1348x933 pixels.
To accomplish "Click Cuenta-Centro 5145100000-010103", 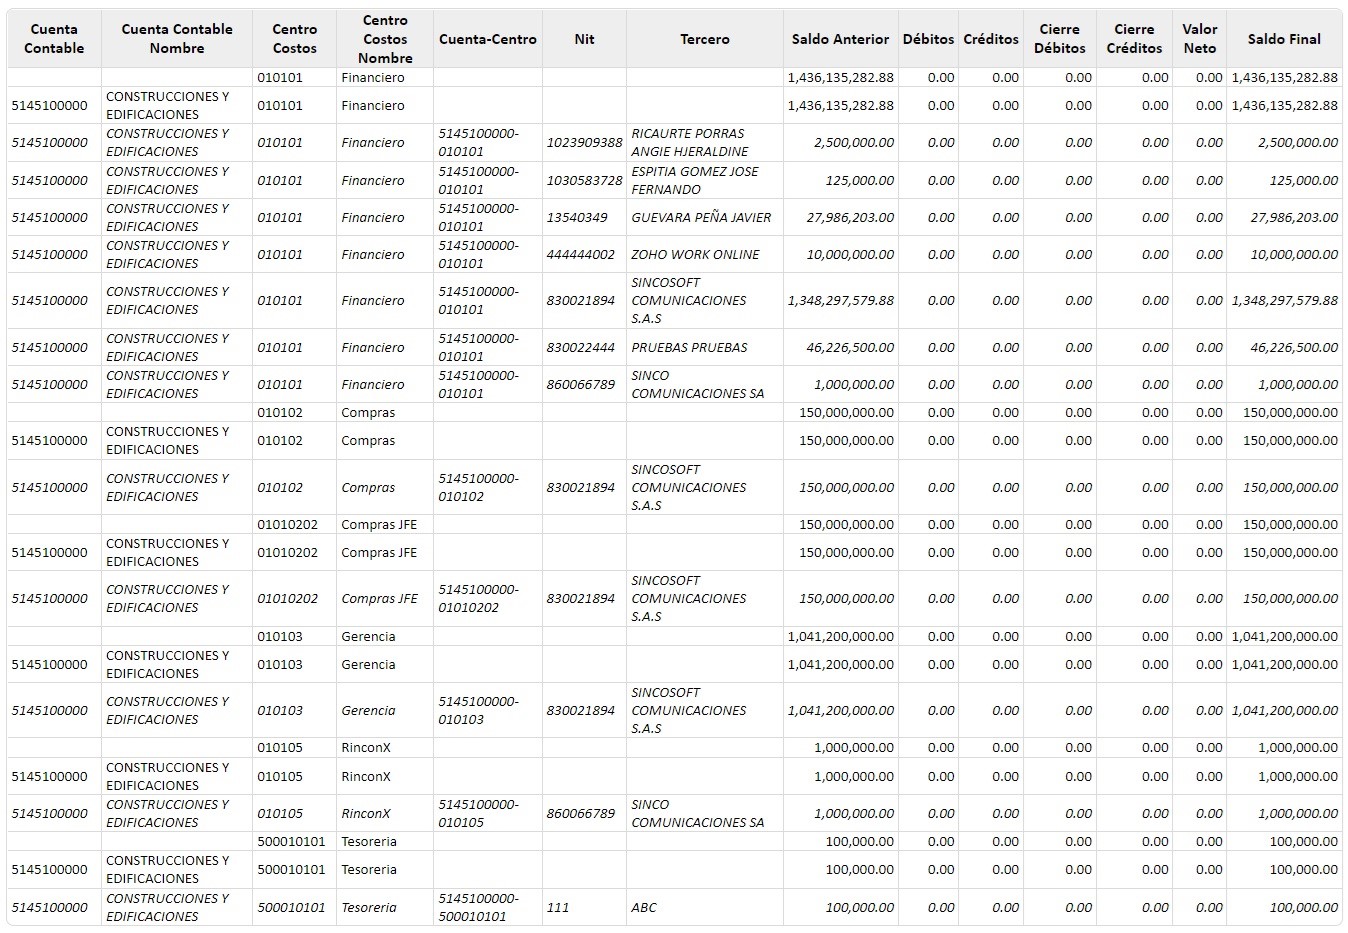I will [478, 710].
